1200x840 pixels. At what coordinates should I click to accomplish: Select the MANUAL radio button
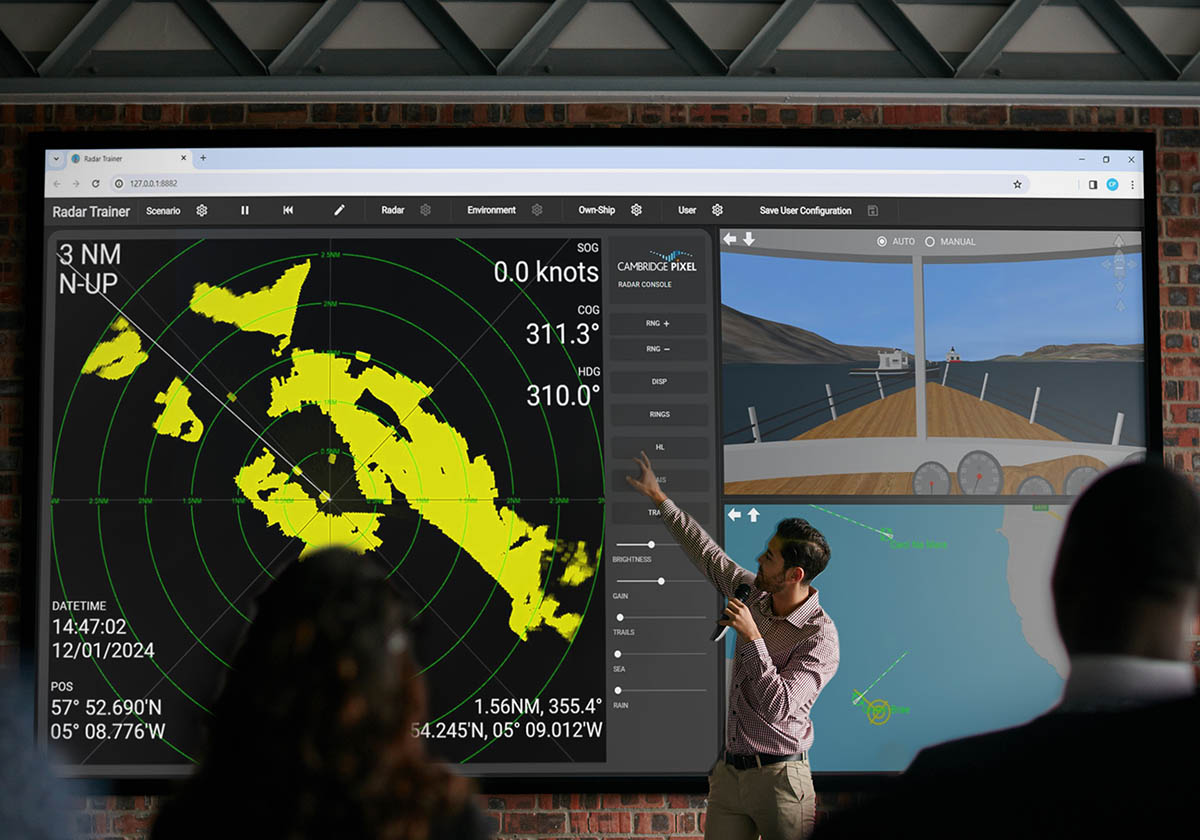[x=930, y=242]
